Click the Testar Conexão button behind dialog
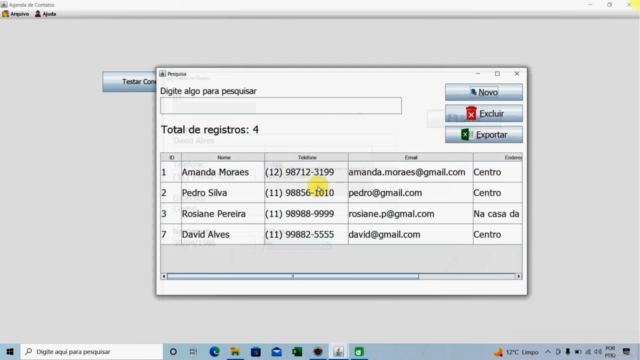Image resolution: width=640 pixels, height=360 pixels. pyautogui.click(x=129, y=82)
